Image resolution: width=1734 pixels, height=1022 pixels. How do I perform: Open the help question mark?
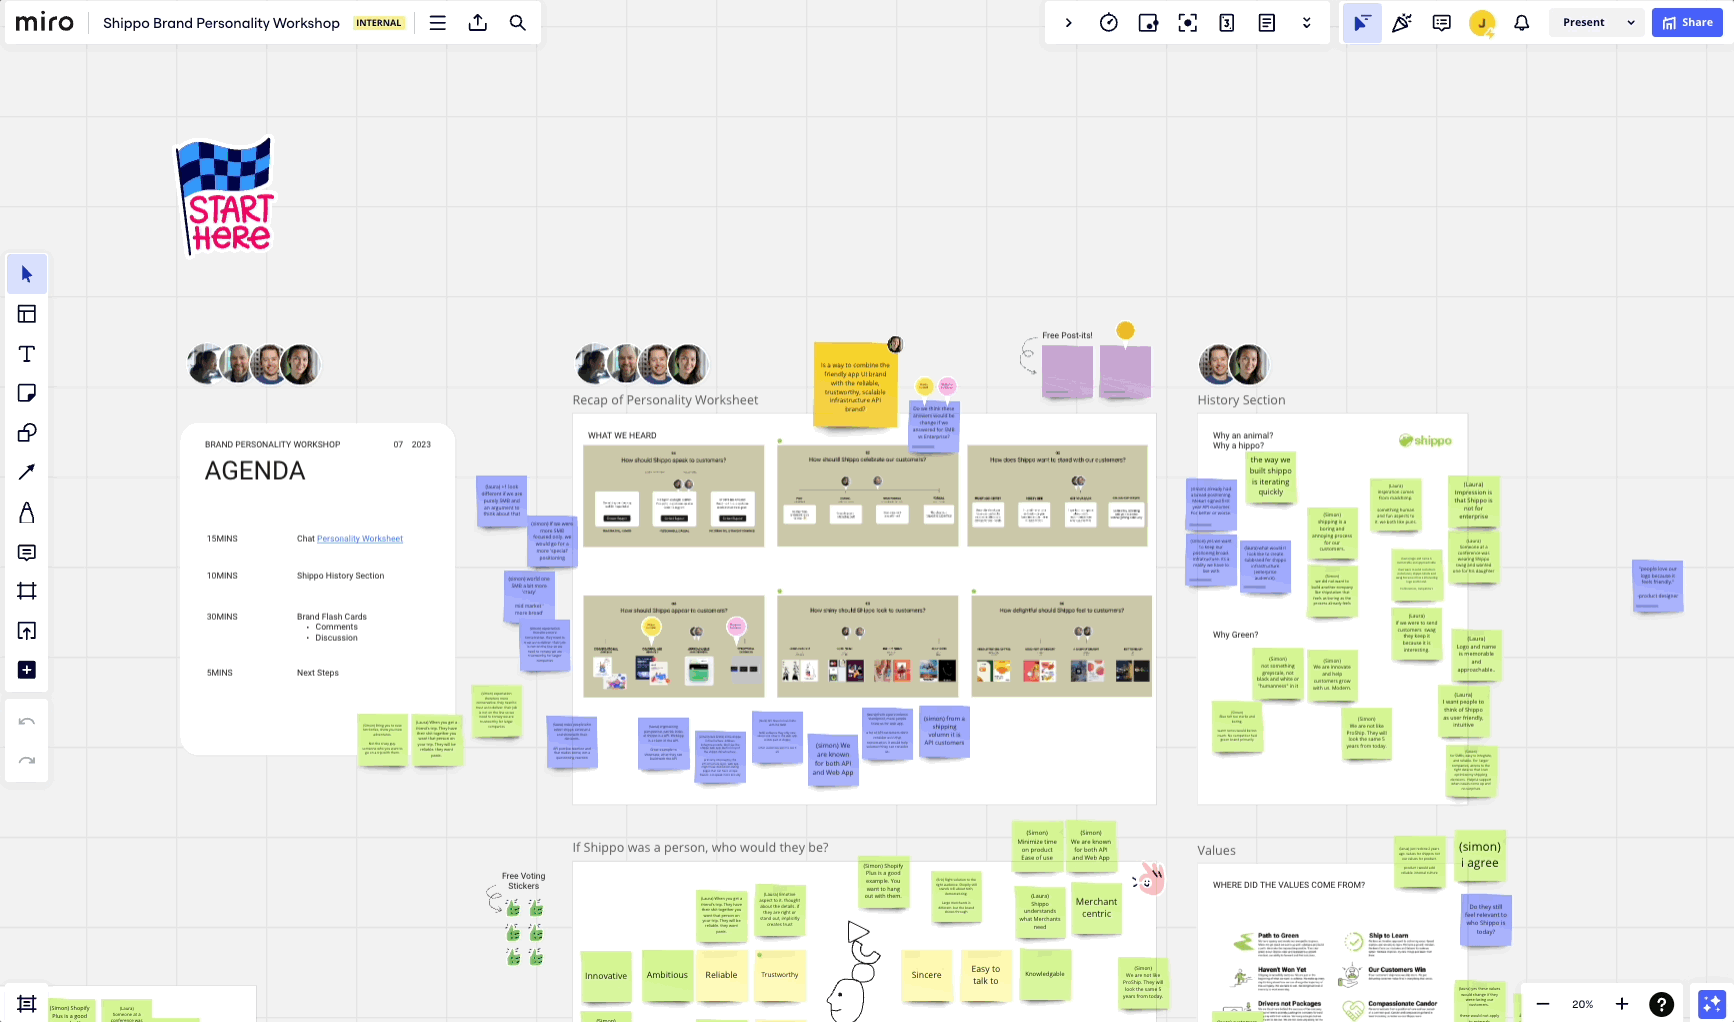[x=1661, y=1004]
